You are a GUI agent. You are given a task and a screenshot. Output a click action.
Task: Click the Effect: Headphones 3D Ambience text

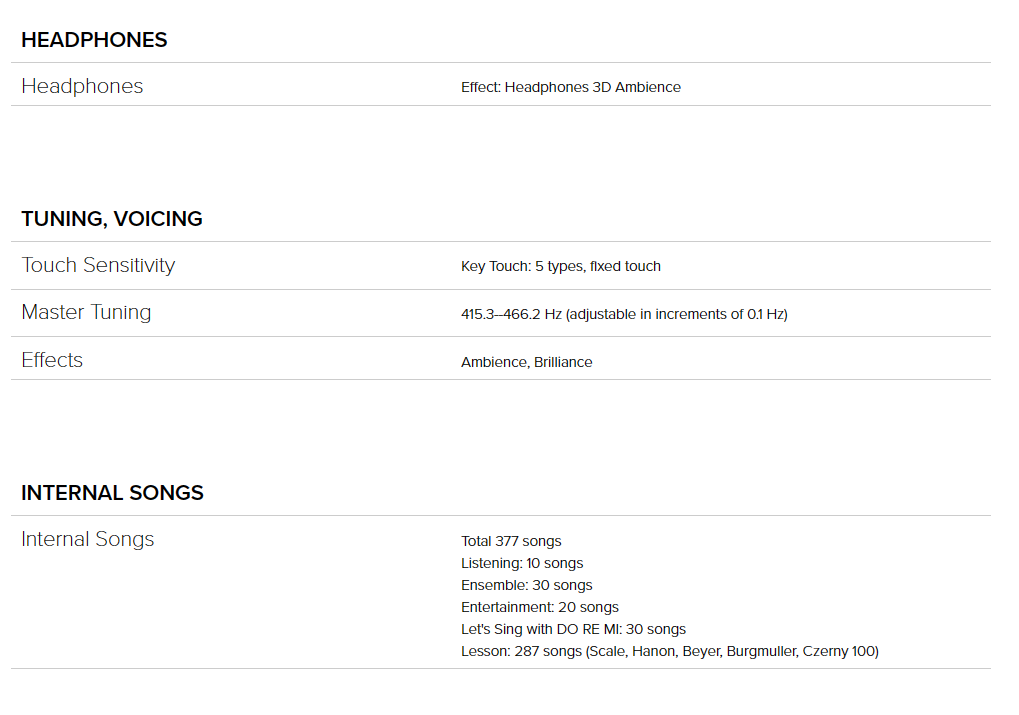click(x=571, y=87)
